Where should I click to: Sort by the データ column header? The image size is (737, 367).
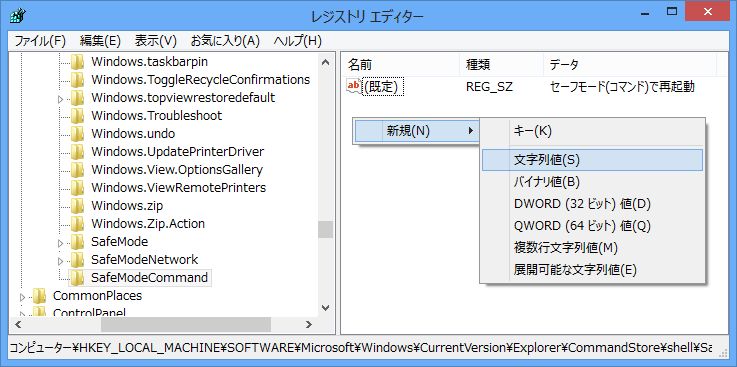tap(630, 64)
